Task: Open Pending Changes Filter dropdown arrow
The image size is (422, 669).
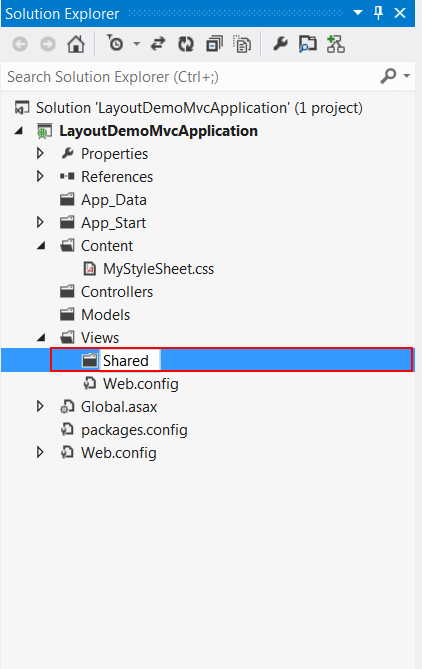Action: point(137,44)
